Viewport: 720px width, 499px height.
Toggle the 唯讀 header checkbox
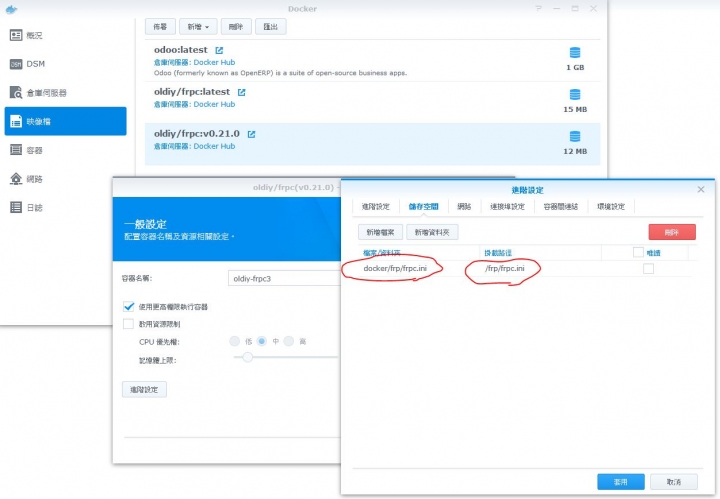(x=638, y=252)
